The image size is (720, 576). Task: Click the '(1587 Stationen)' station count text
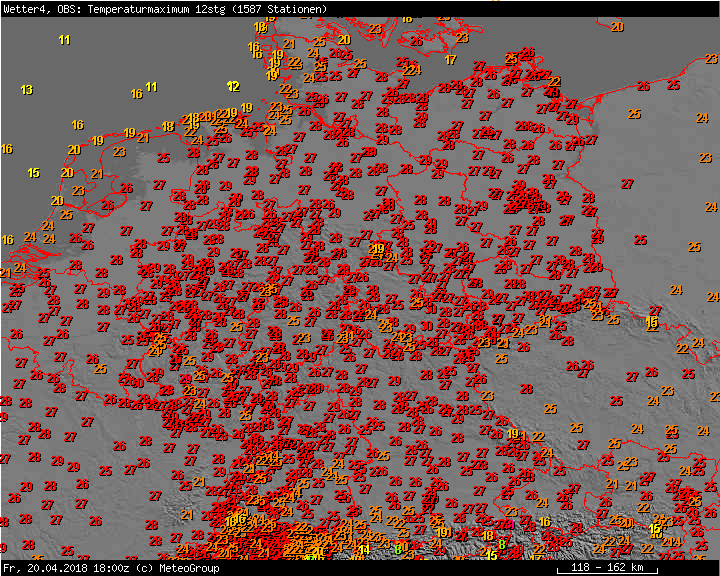(280, 9)
